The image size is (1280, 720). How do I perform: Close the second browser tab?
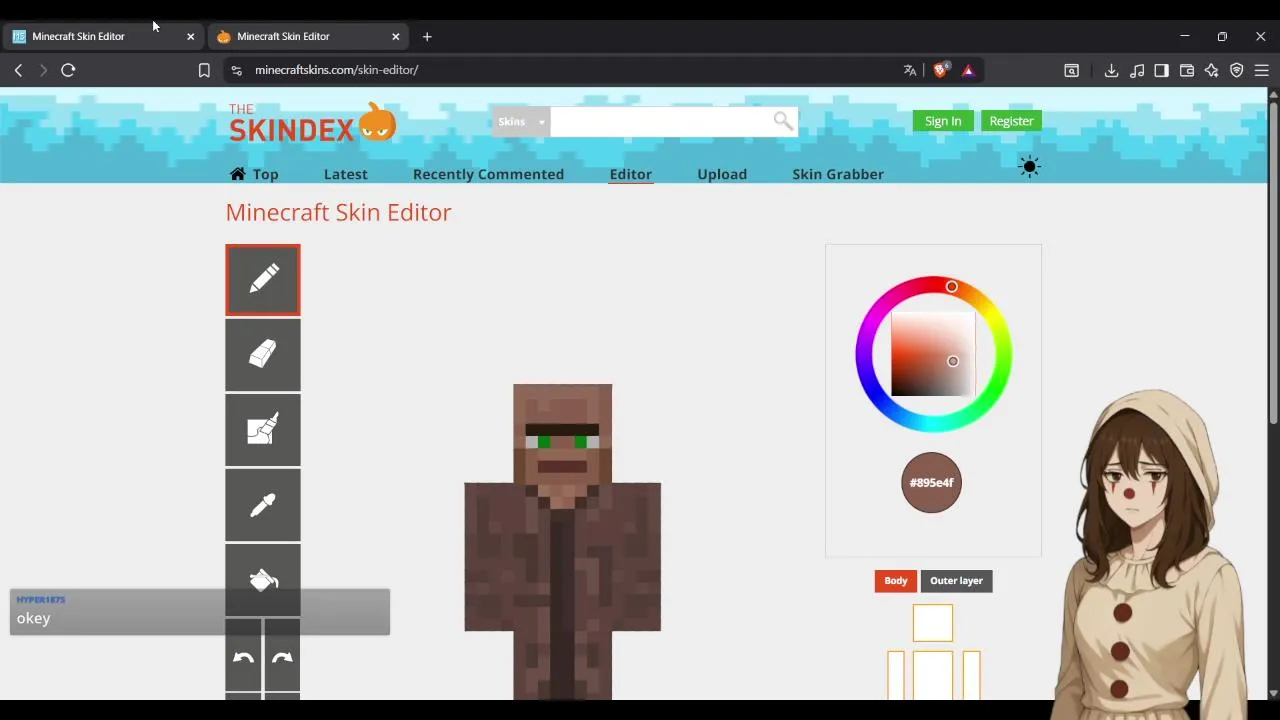tap(395, 36)
